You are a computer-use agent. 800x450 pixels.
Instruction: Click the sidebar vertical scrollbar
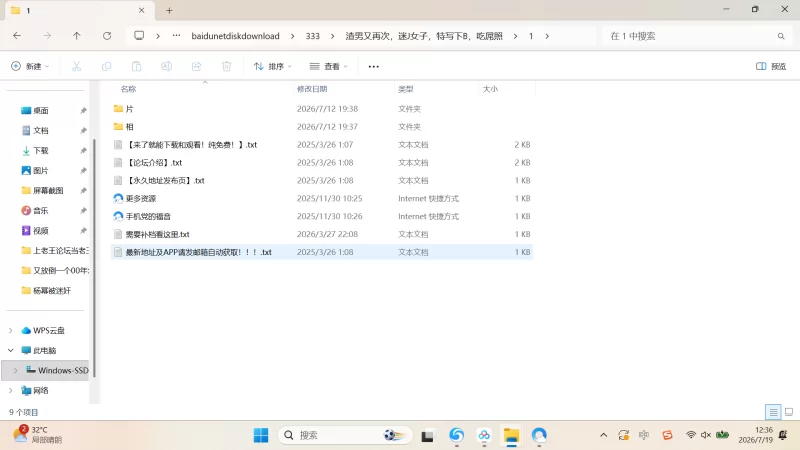click(x=94, y=258)
